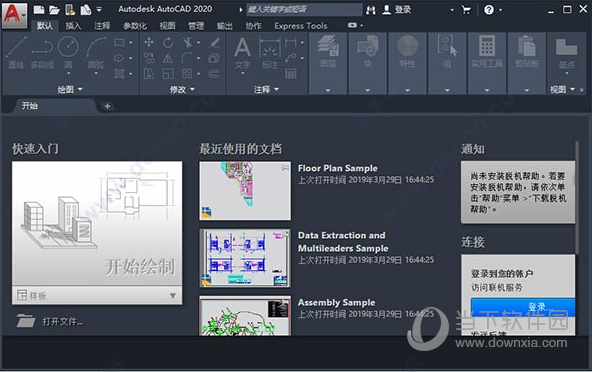
Task: Open the AutoCAD application menu (red A)
Action: coord(14,16)
